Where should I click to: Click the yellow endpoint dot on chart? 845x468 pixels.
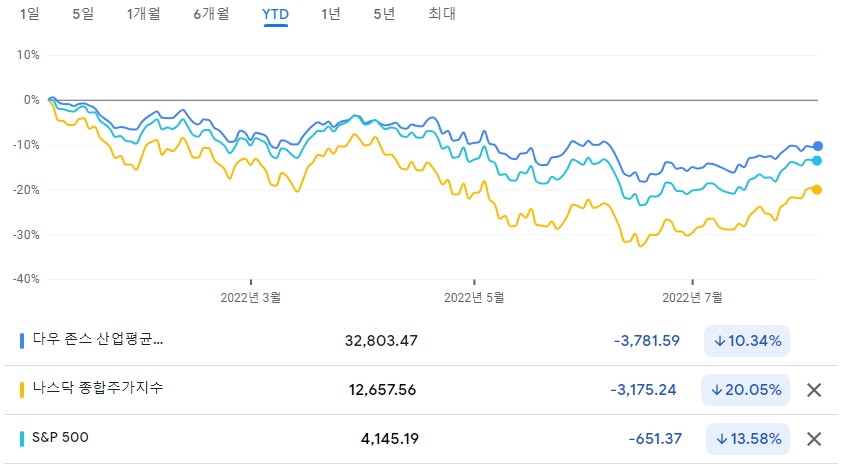click(x=817, y=190)
